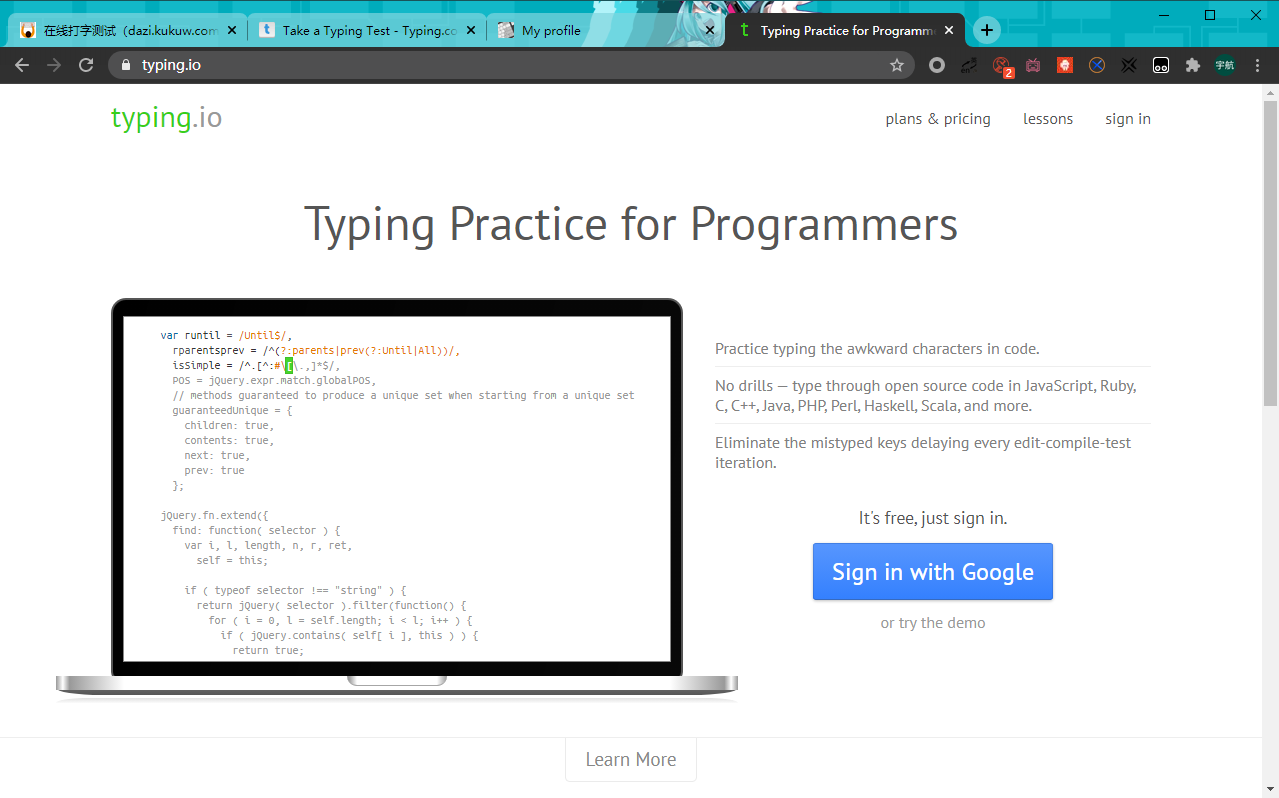Open Chrome's three-dot menu
The height and width of the screenshot is (798, 1279).
click(1258, 65)
